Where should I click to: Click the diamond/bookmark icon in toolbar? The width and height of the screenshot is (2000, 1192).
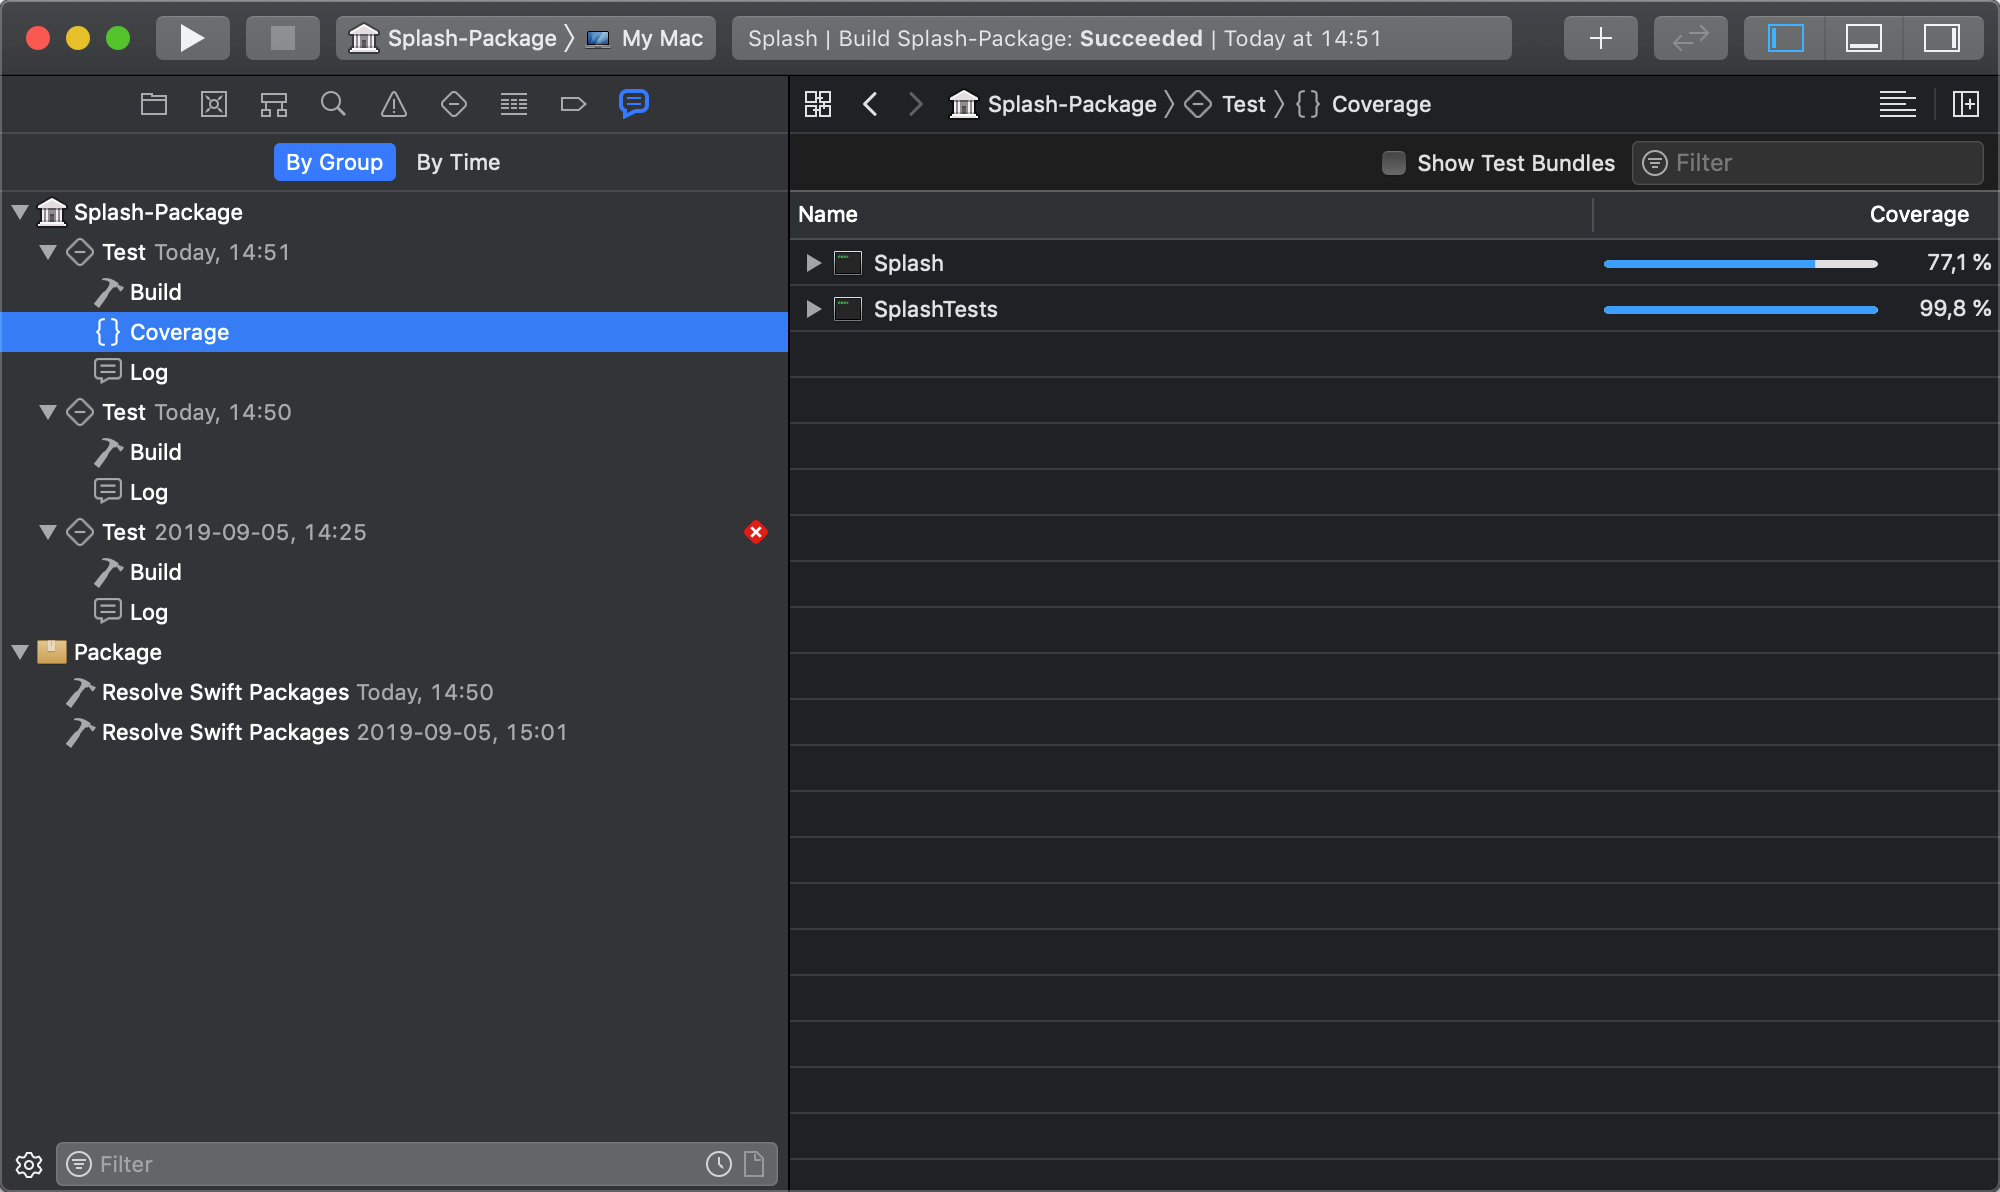(x=452, y=104)
